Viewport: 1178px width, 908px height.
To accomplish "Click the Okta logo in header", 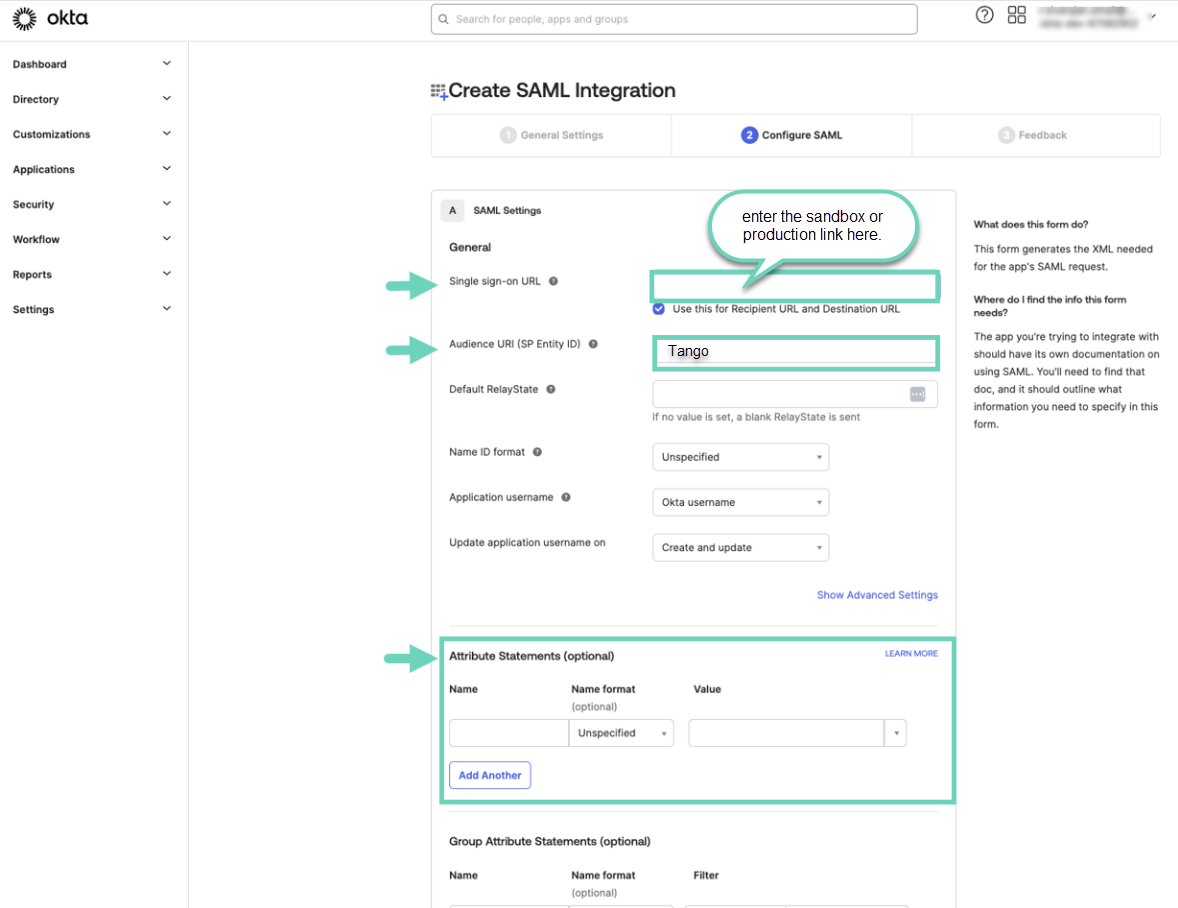I will click(50, 18).
